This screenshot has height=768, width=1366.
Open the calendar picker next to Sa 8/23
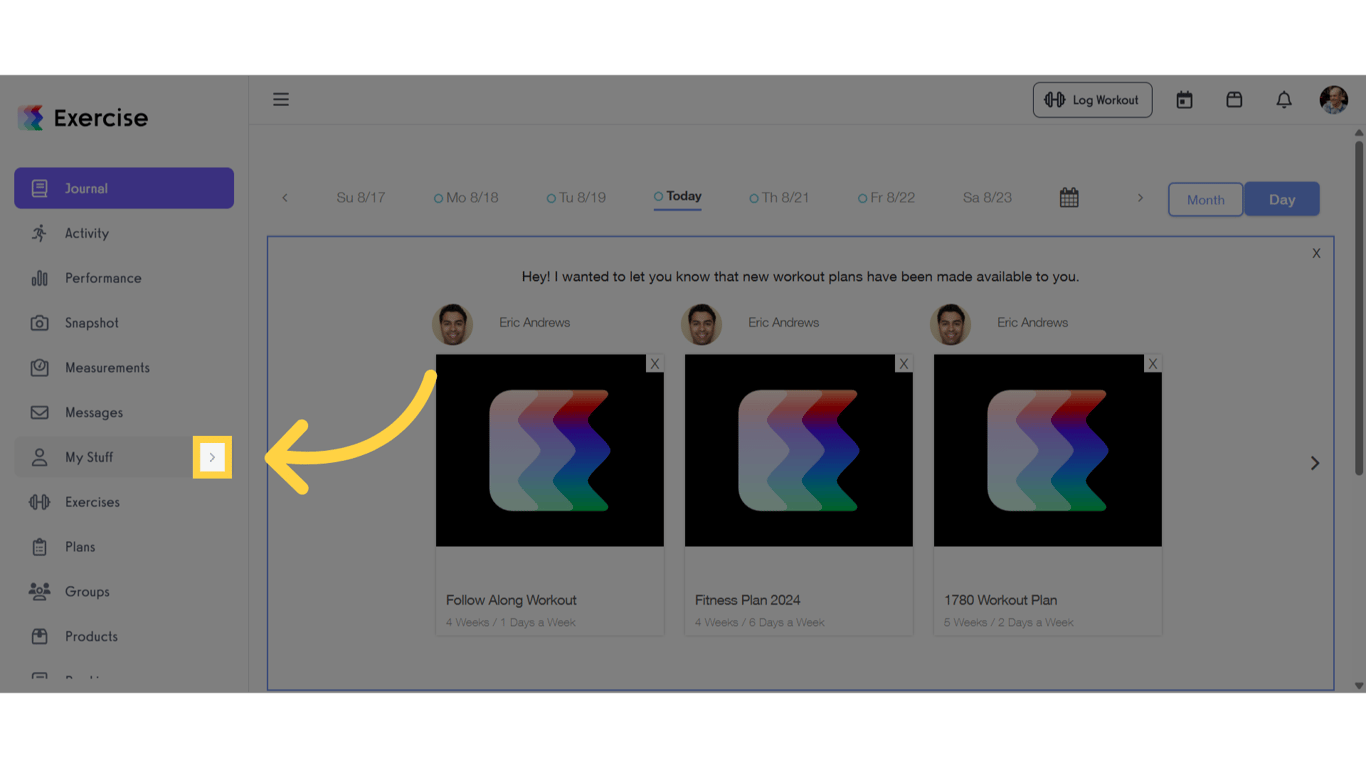tap(1068, 197)
